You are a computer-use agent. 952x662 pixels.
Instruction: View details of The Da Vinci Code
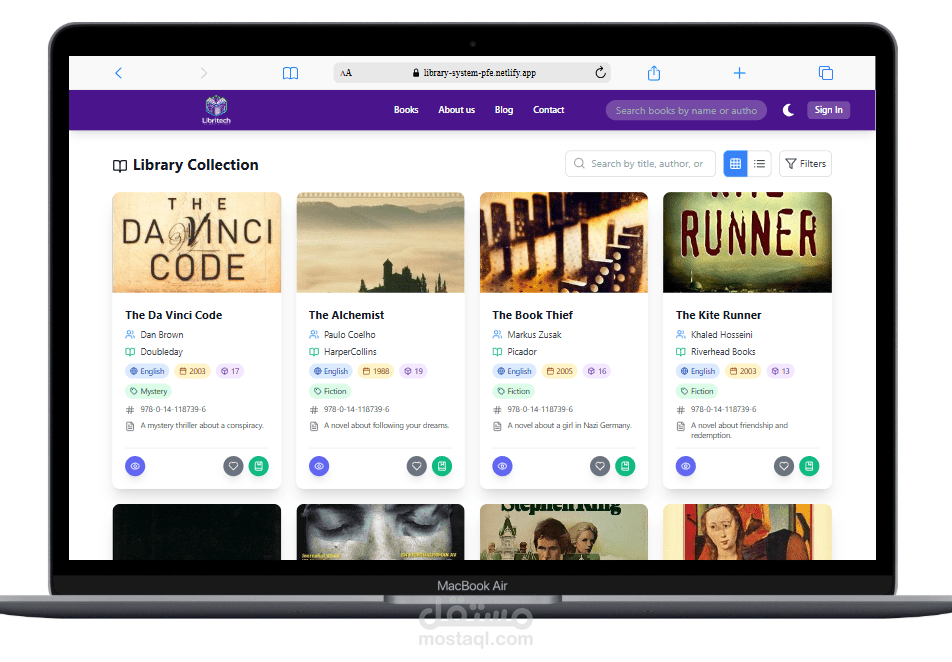(x=135, y=466)
